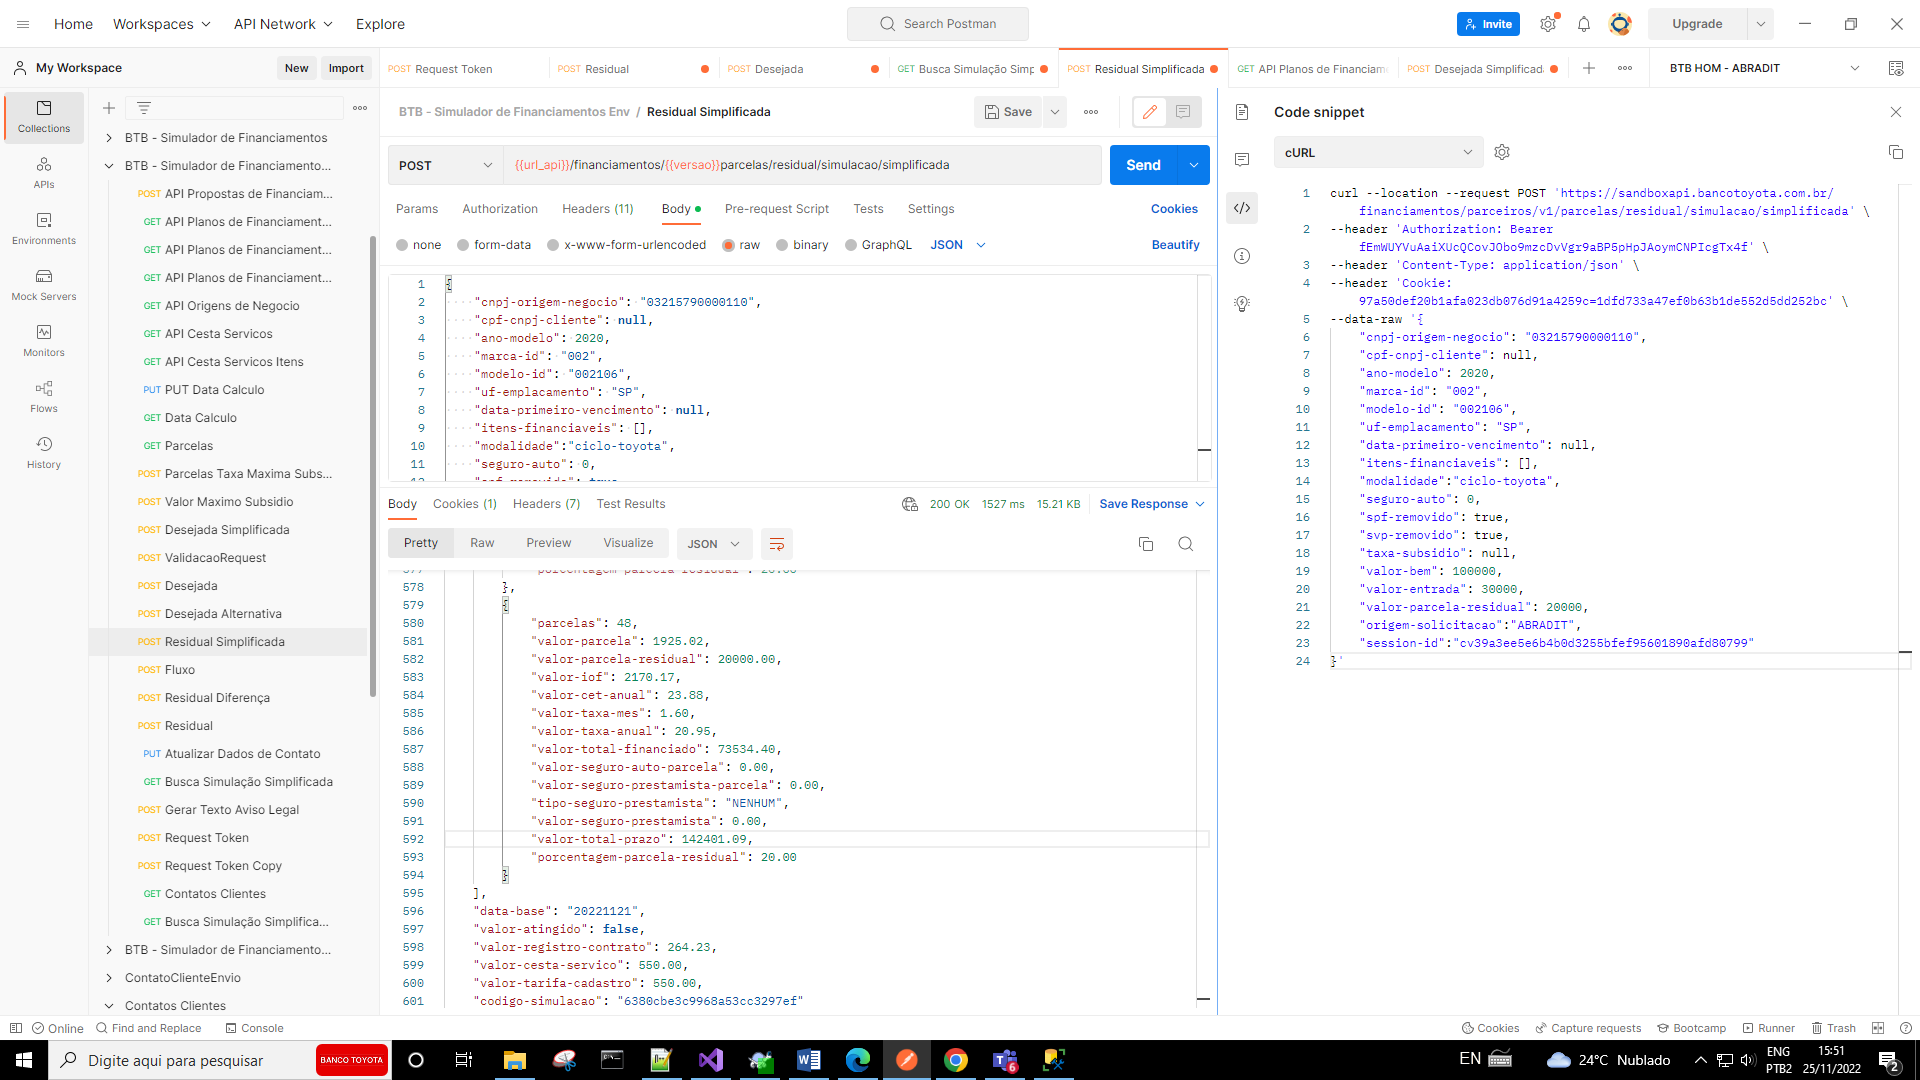The image size is (1920, 1080).
Task: Open the History sidebar panel
Action: click(44, 453)
